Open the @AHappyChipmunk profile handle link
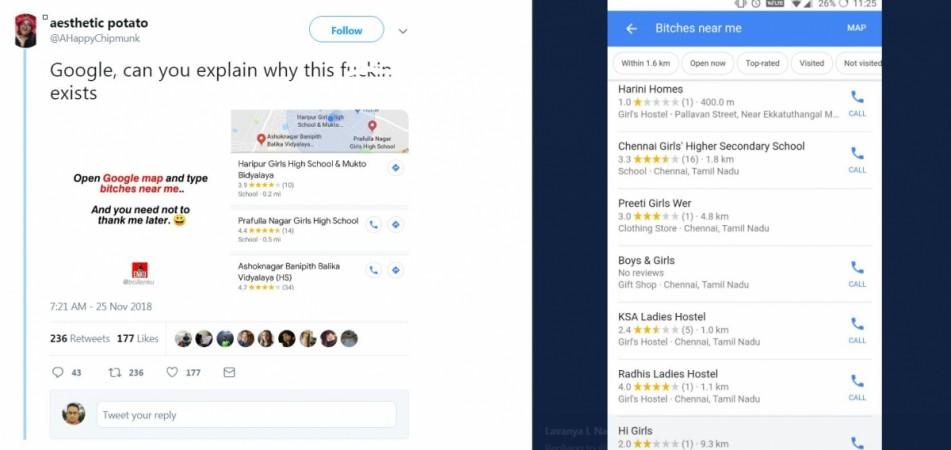951x450 pixels. click(95, 38)
